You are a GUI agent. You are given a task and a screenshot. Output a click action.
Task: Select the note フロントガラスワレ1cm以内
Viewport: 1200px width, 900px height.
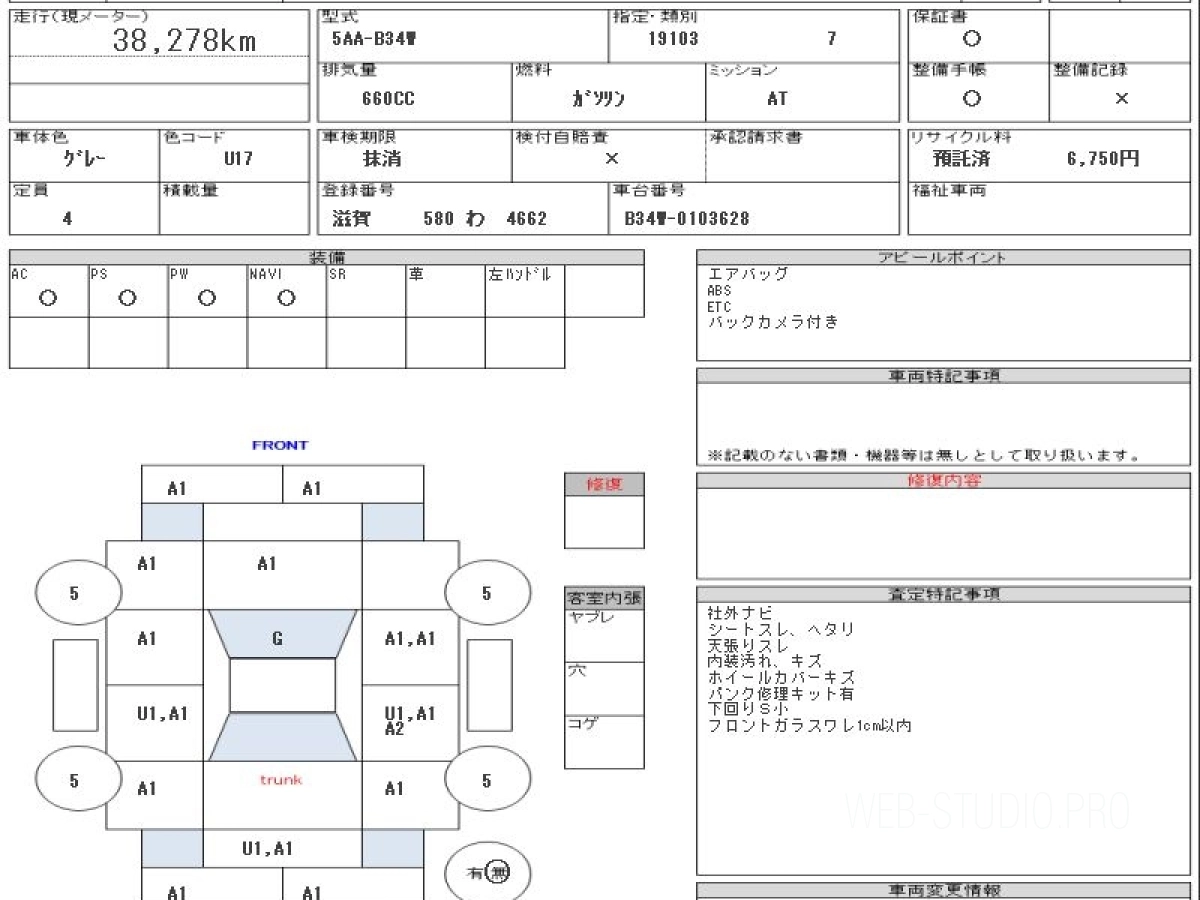(809, 725)
